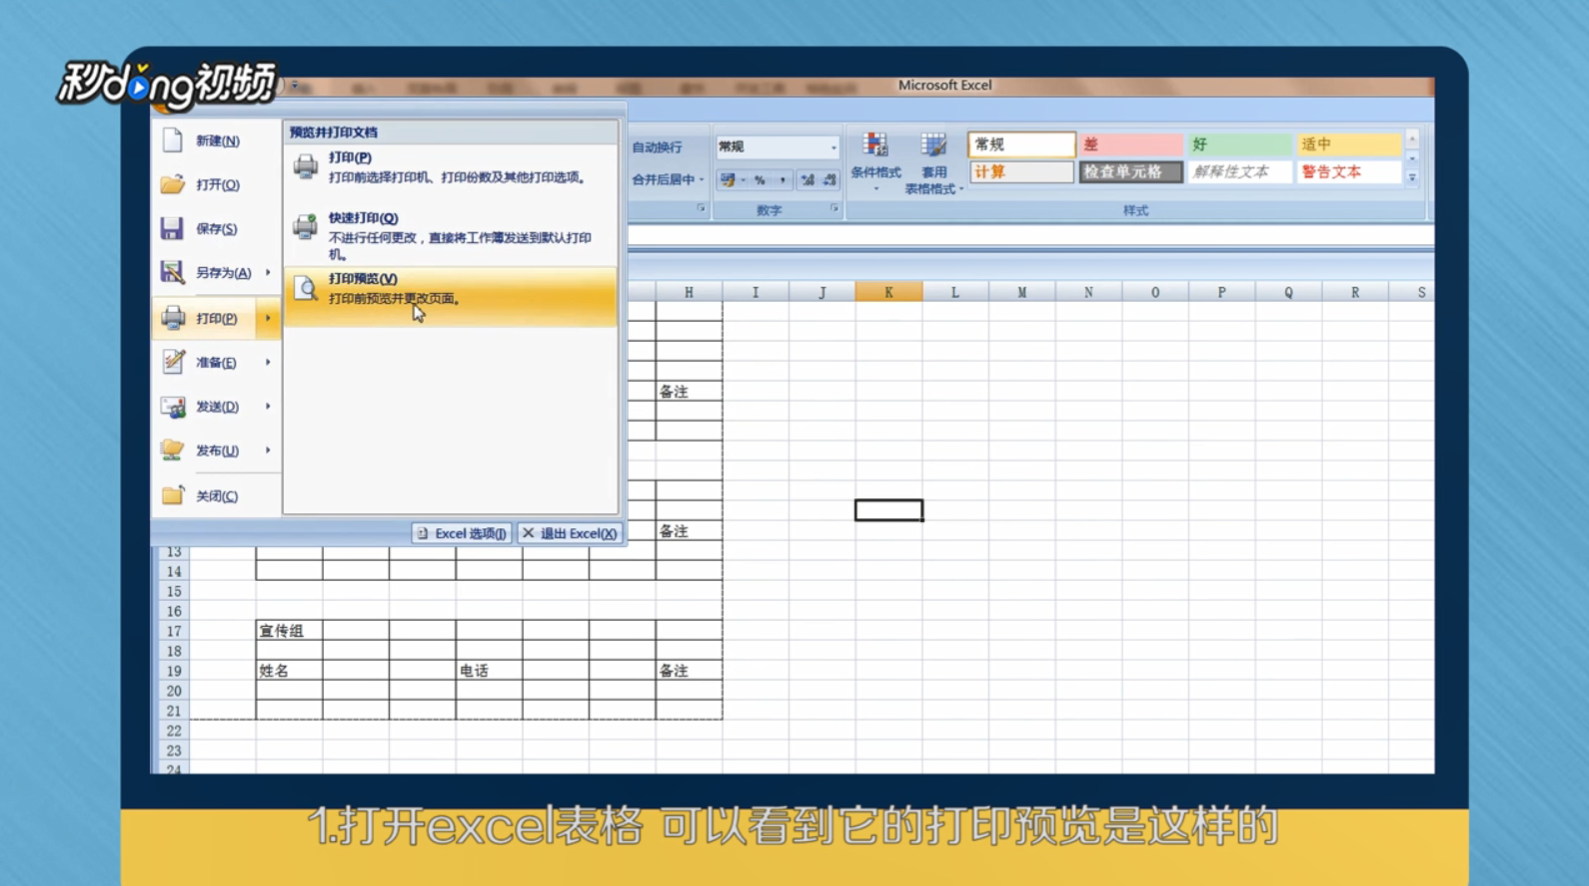The width and height of the screenshot is (1589, 886).
Task: Open the accounting format dropdown arrow
Action: 744,180
